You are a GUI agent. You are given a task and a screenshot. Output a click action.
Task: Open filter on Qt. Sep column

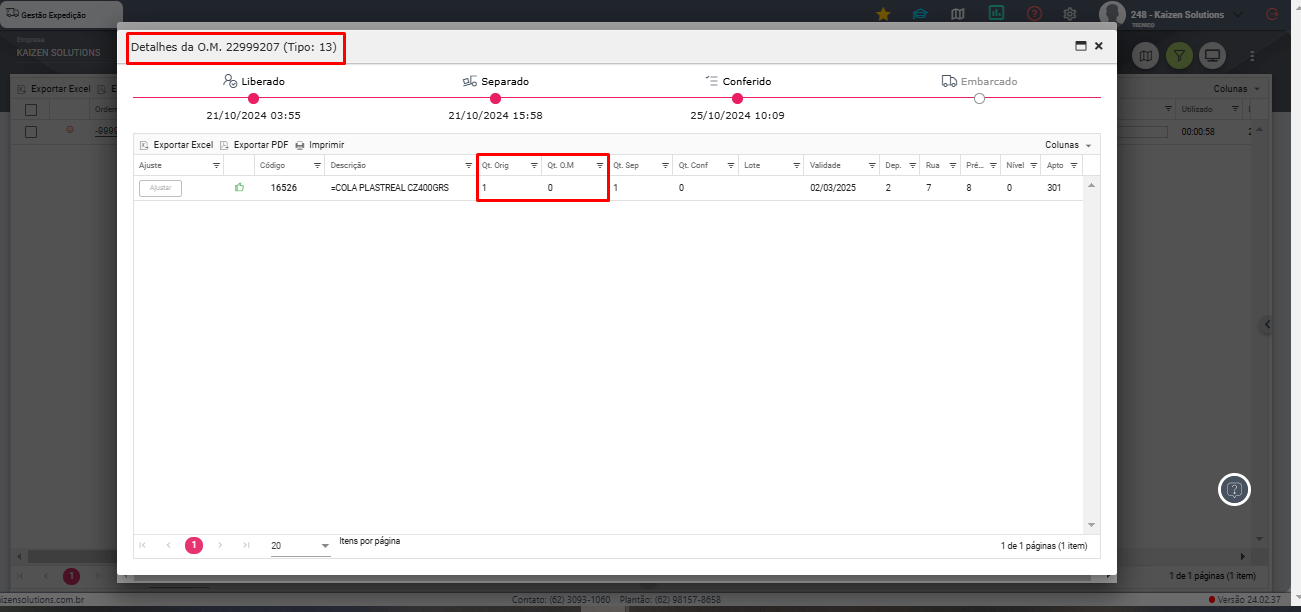tap(664, 165)
